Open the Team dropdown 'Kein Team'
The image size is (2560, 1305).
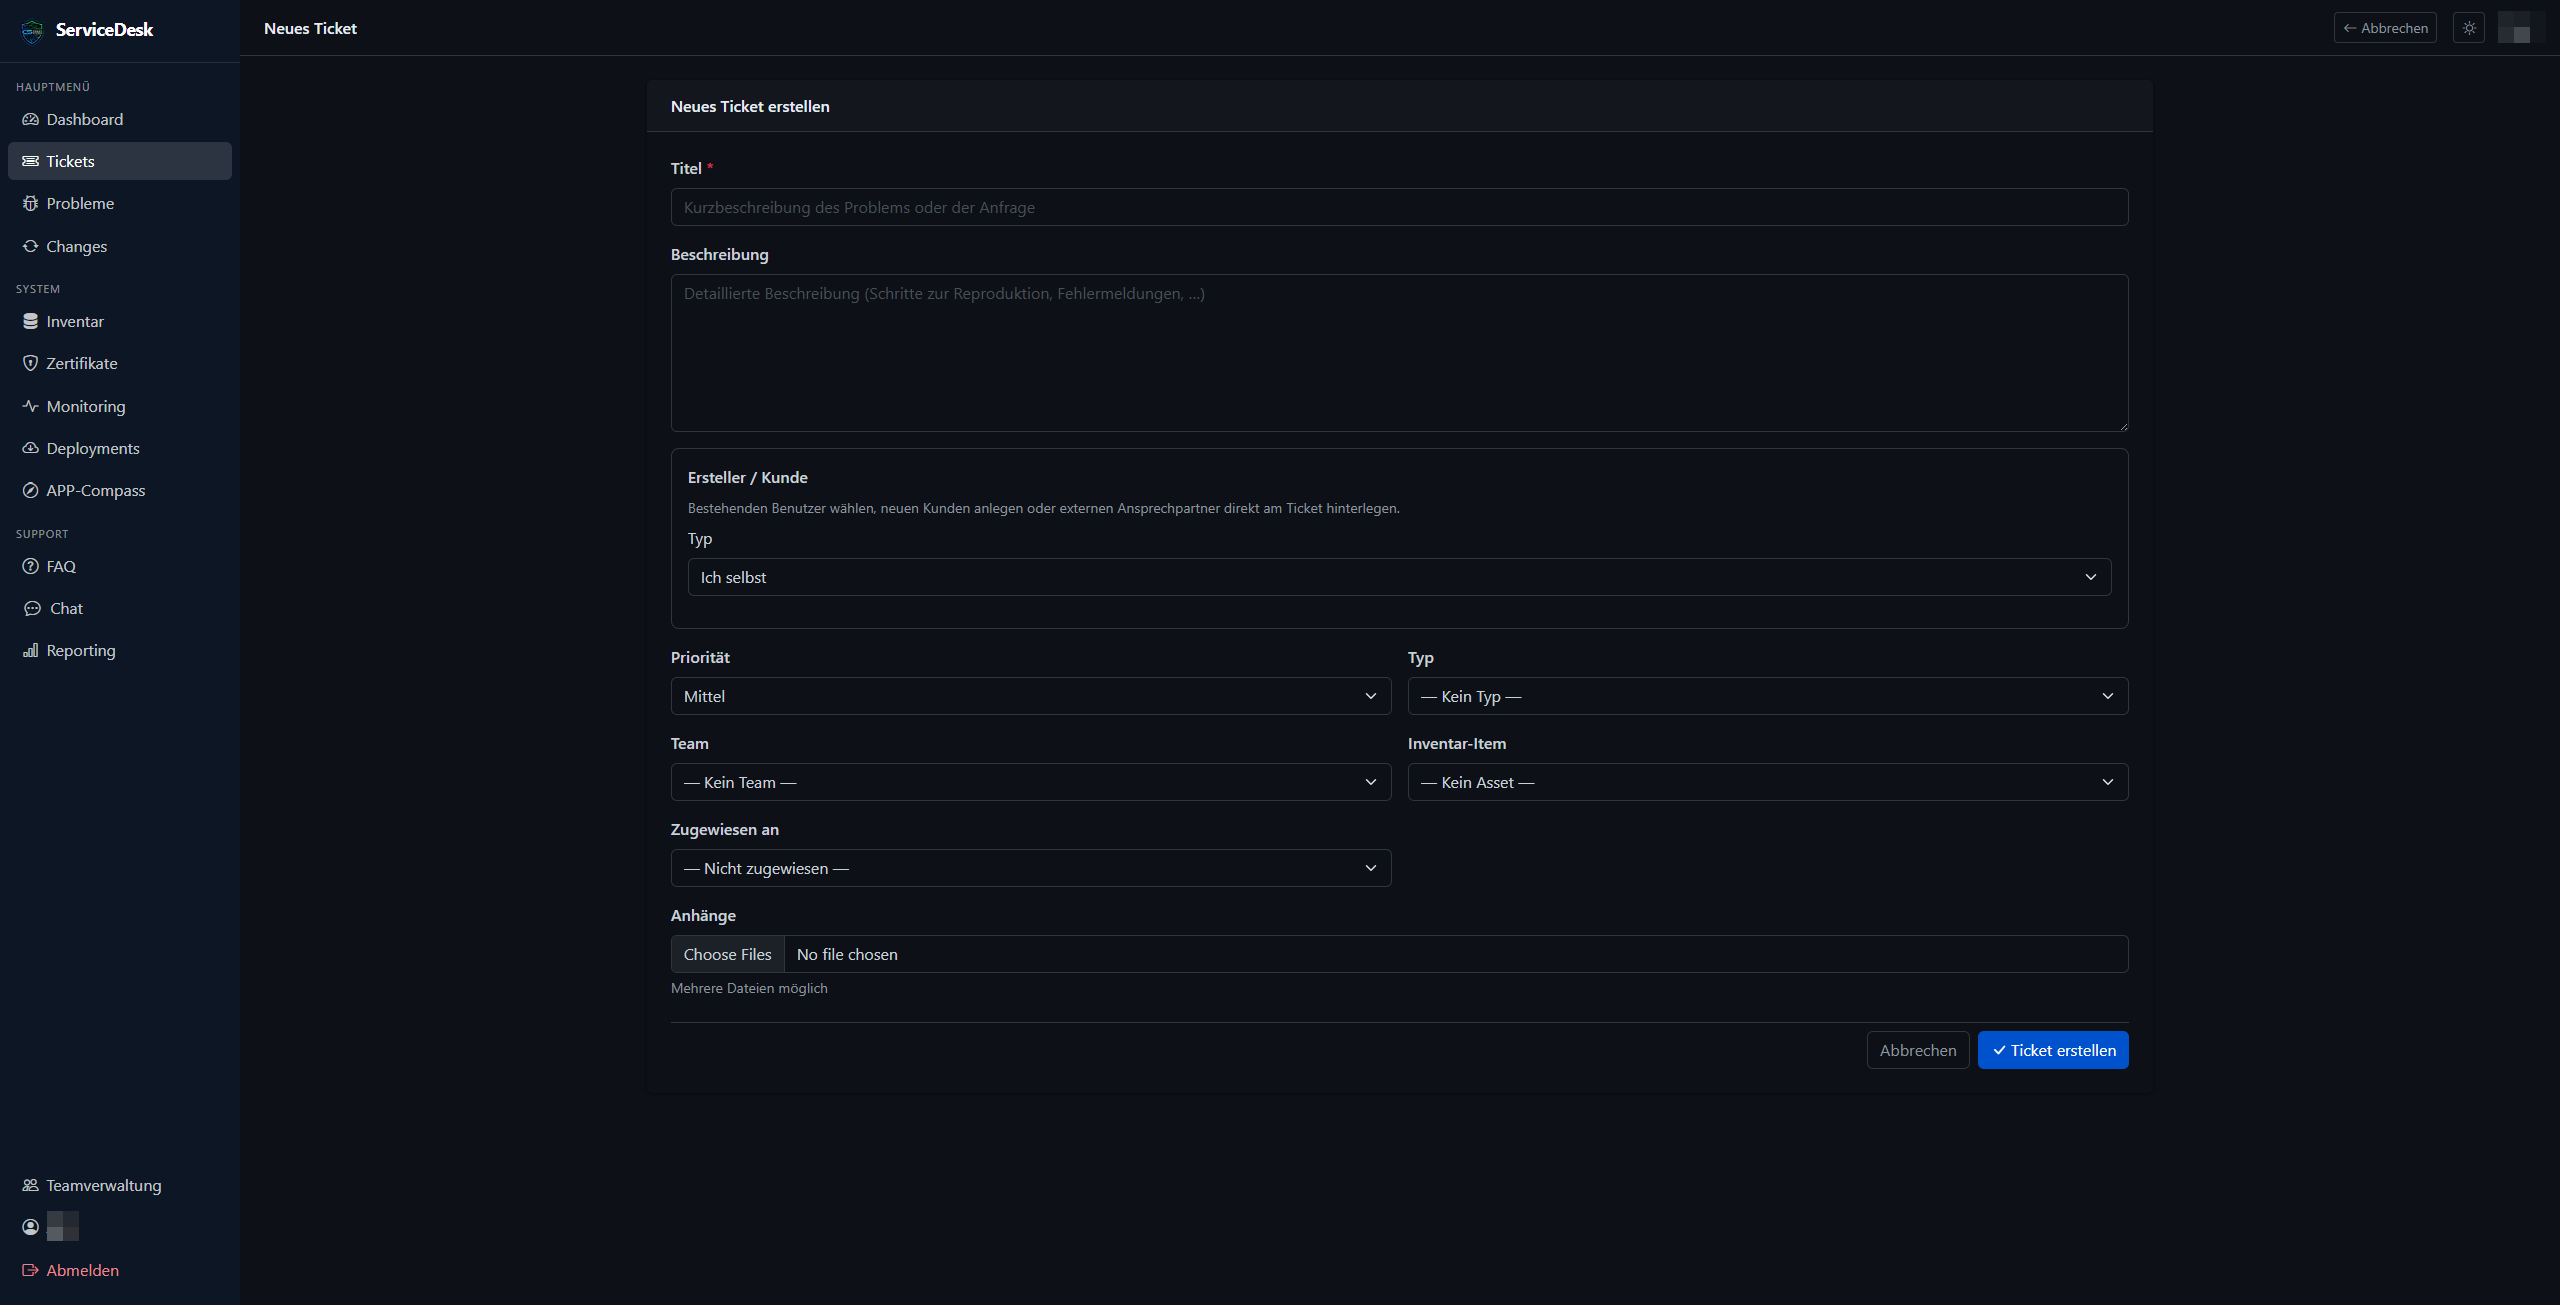pyautogui.click(x=1031, y=782)
